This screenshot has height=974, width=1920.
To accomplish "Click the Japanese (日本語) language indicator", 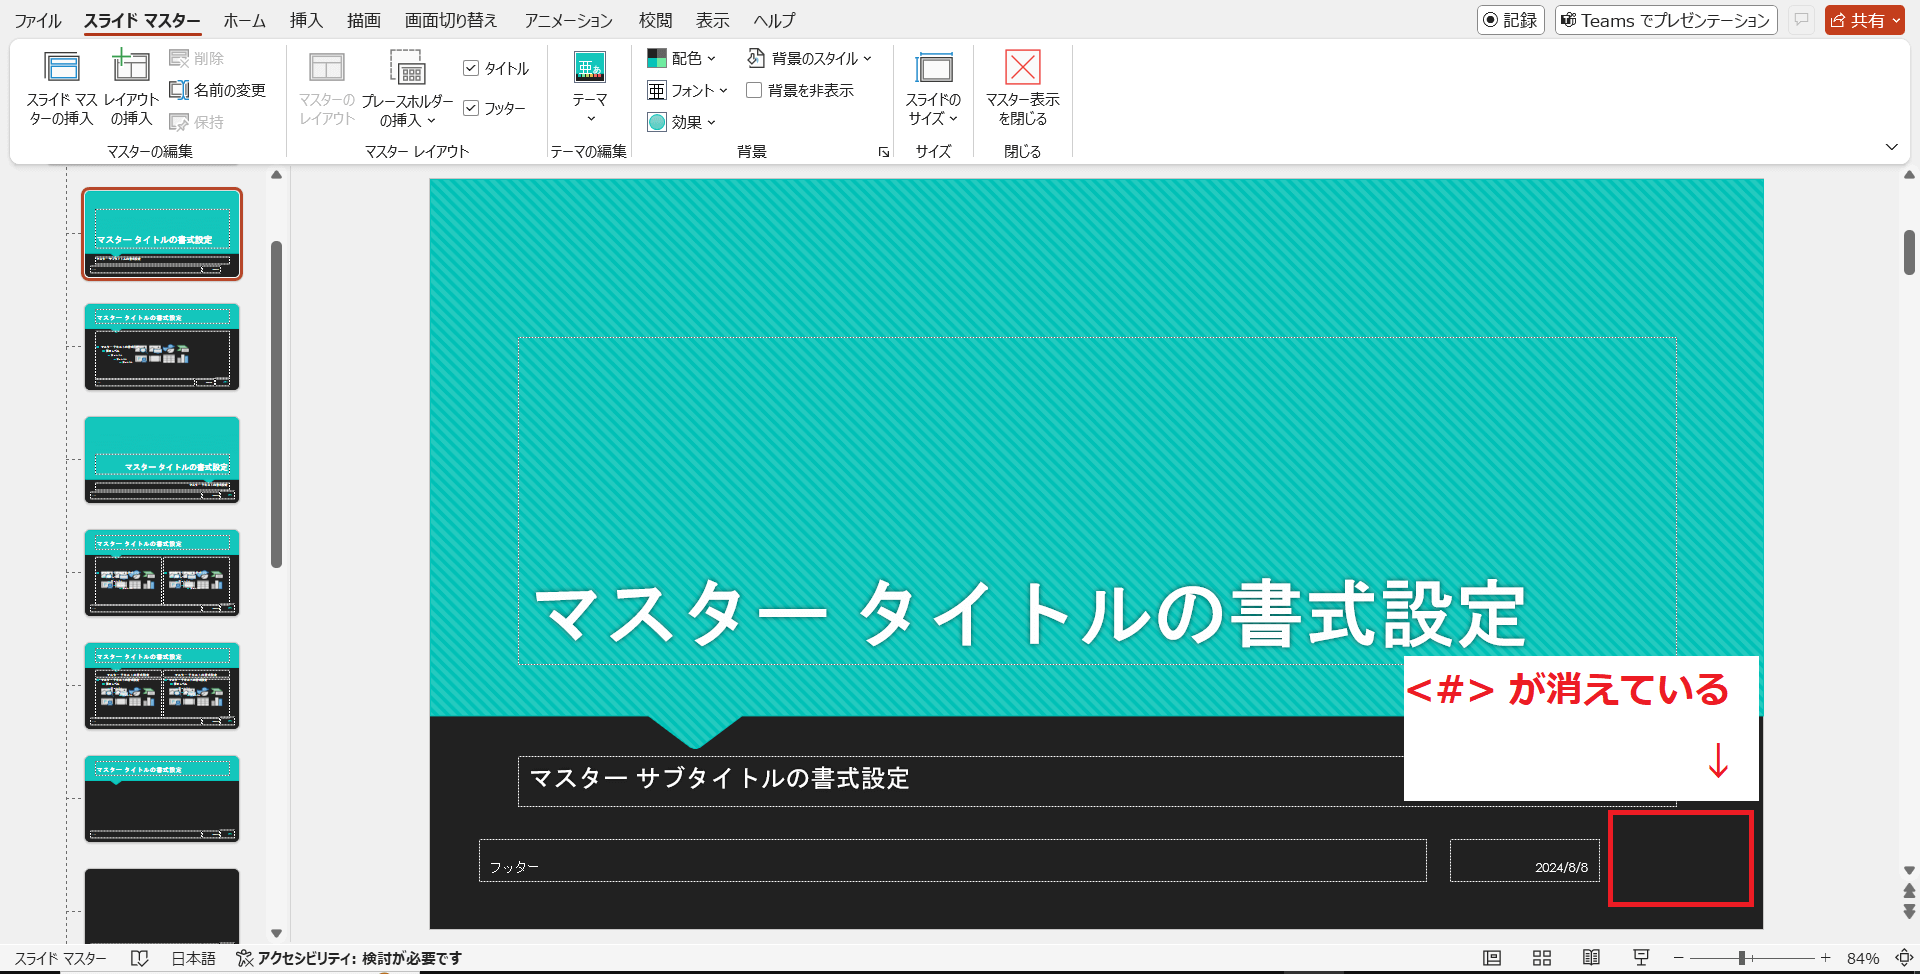I will click(x=193, y=958).
